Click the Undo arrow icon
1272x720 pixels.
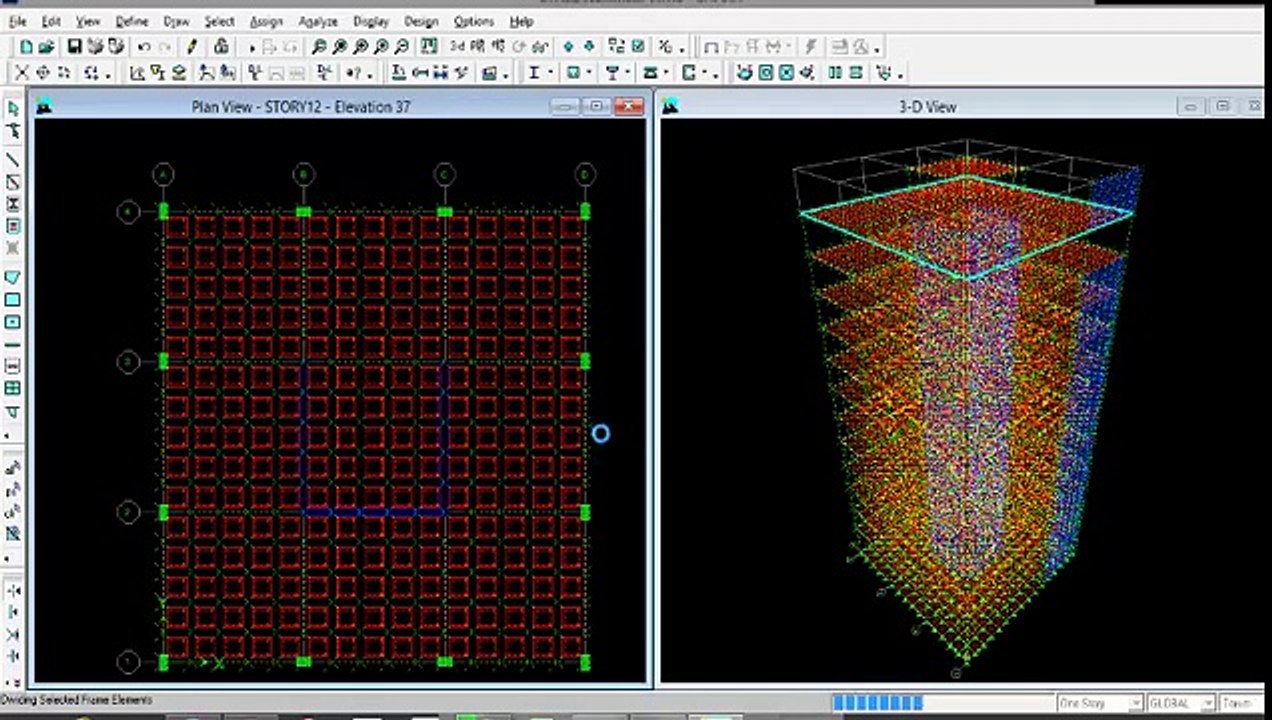pyautogui.click(x=144, y=47)
